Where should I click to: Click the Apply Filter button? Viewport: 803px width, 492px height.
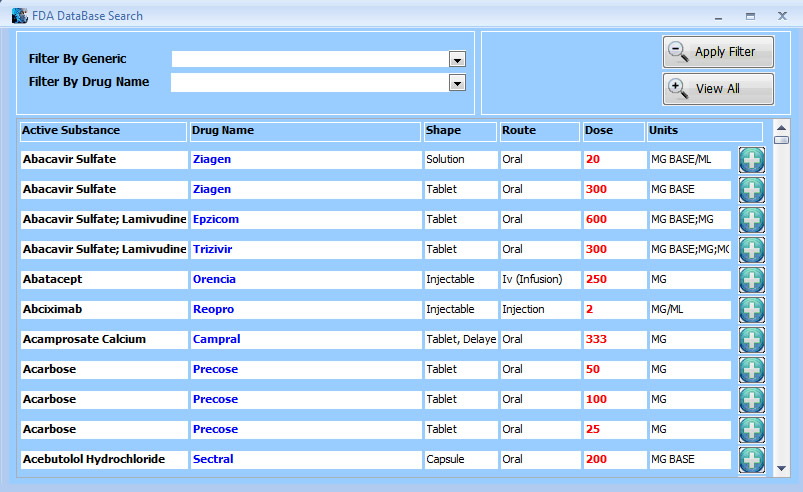[718, 52]
